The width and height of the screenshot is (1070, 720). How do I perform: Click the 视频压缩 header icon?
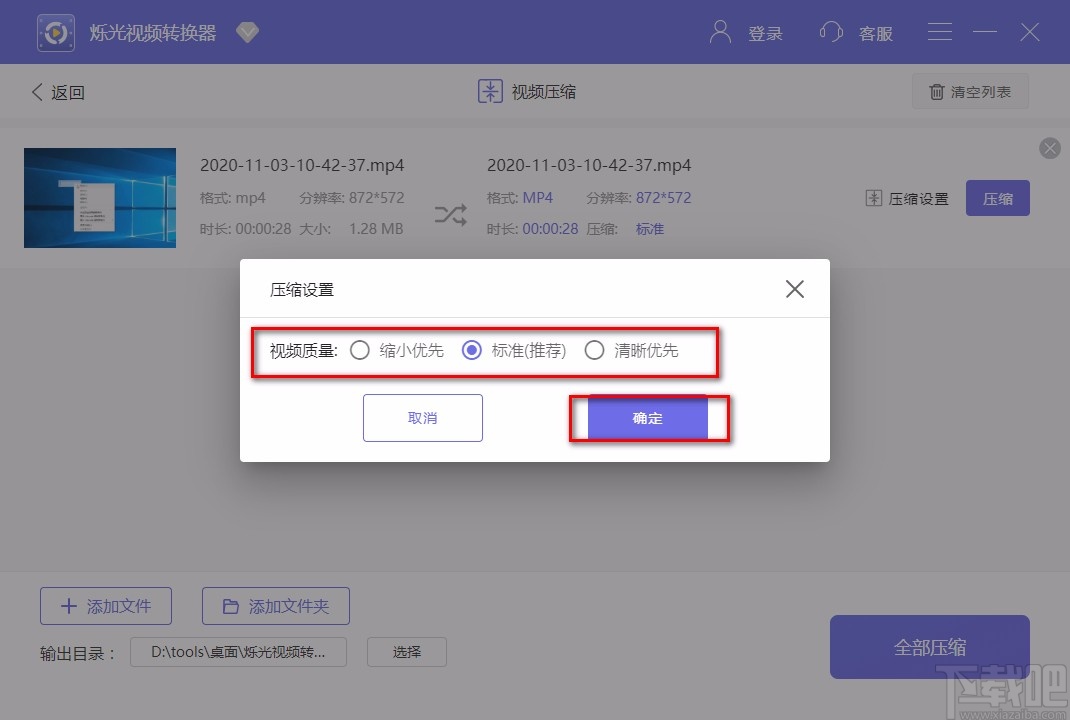pyautogui.click(x=489, y=91)
